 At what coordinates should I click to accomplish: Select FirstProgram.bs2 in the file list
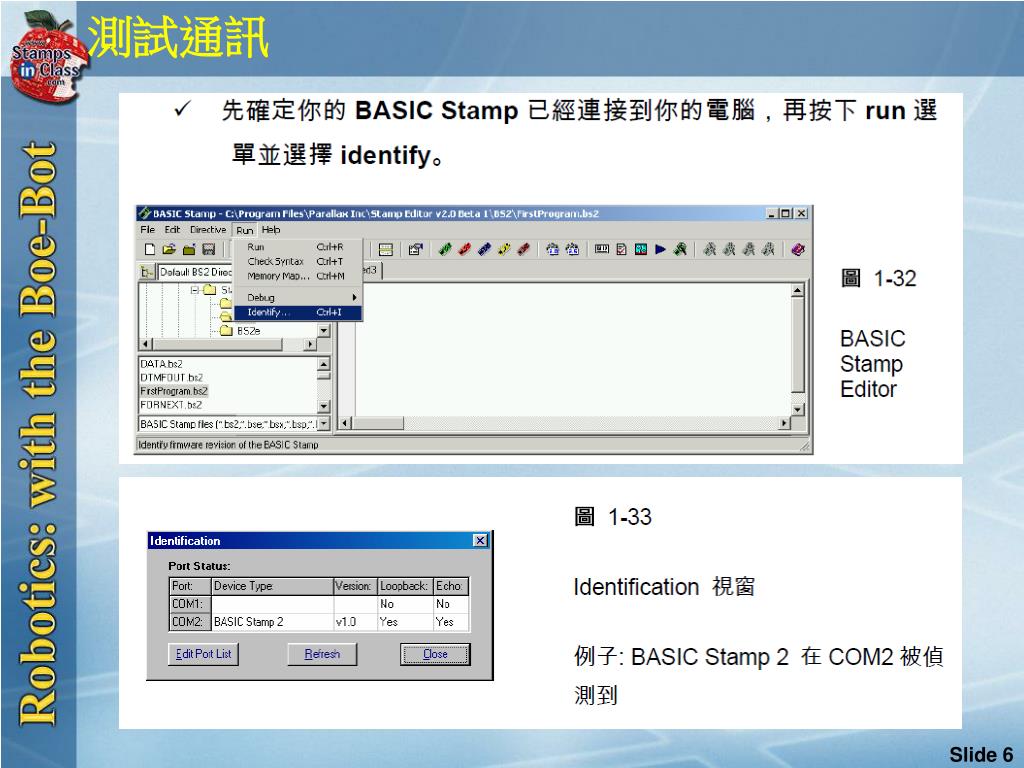(x=174, y=391)
